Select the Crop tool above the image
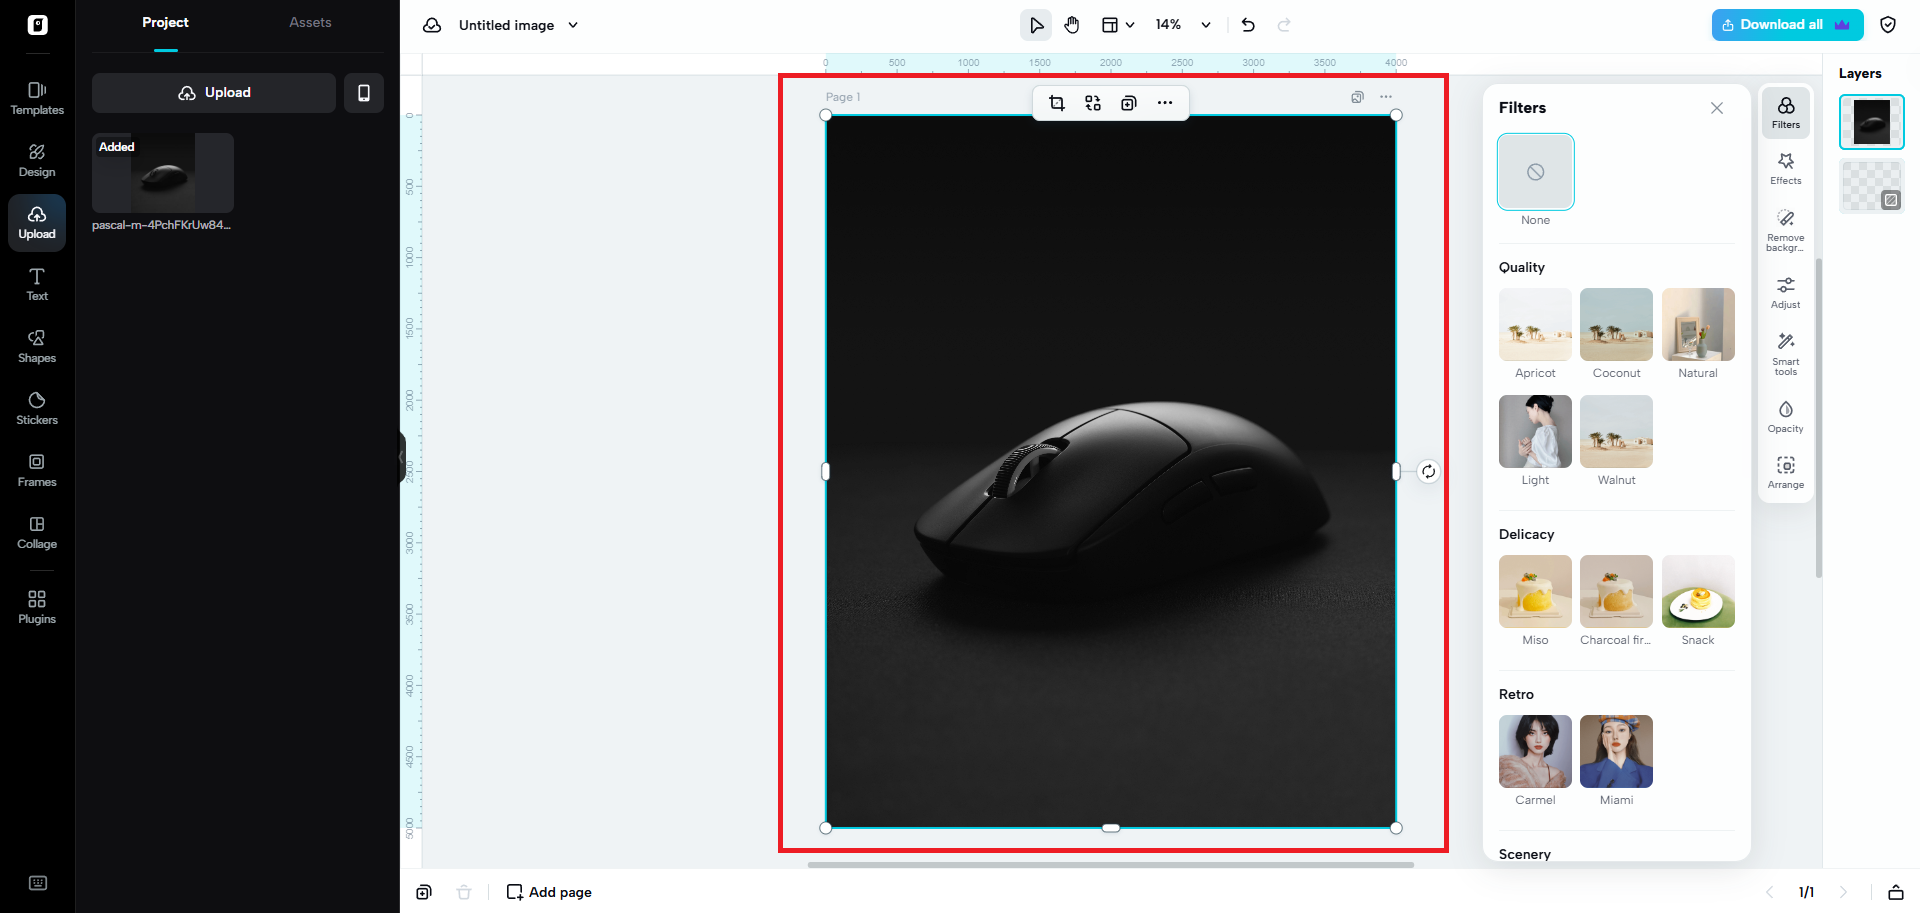Screen dimensions: 1920x913 [x=1057, y=102]
